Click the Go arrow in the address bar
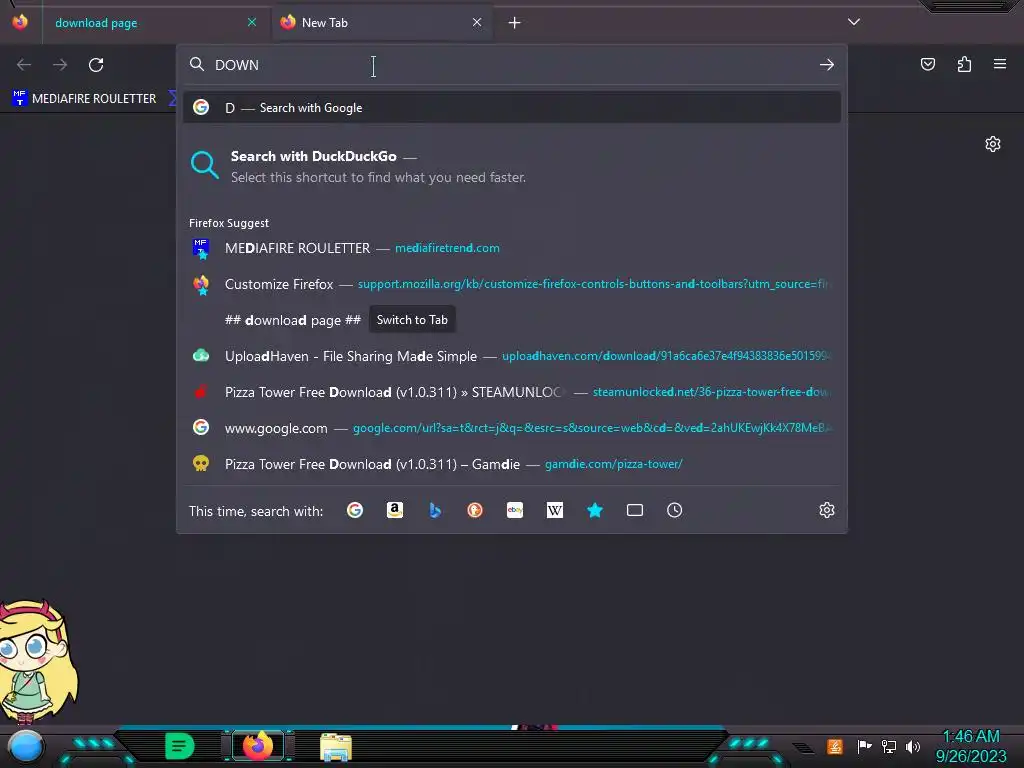 click(827, 65)
